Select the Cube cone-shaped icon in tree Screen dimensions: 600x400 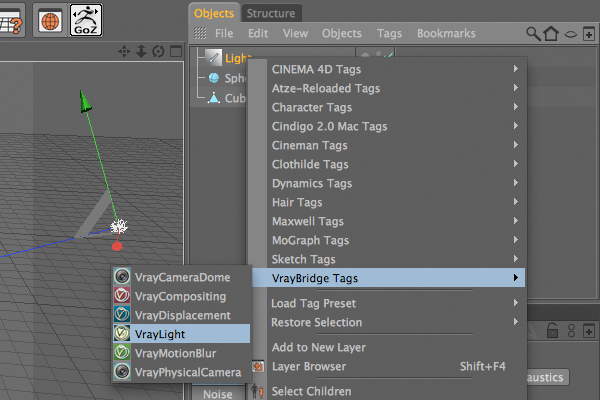pyautogui.click(x=214, y=98)
